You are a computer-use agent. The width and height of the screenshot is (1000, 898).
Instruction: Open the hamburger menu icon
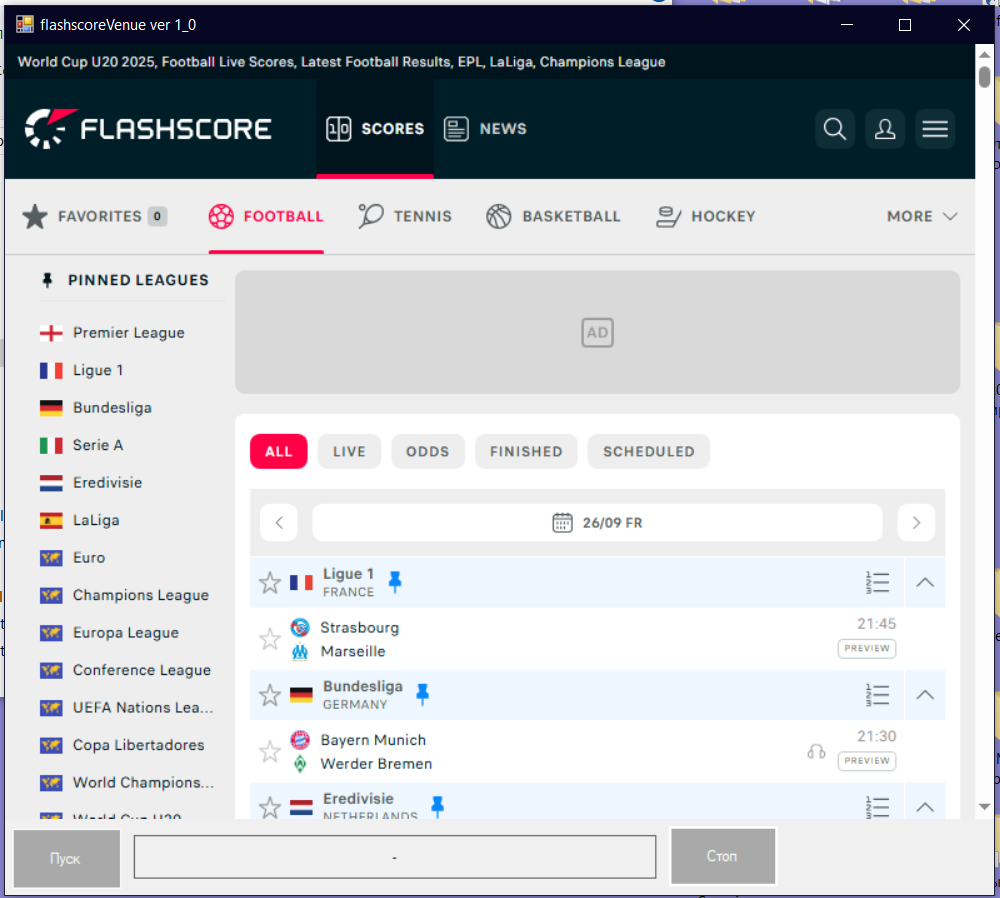pos(935,129)
